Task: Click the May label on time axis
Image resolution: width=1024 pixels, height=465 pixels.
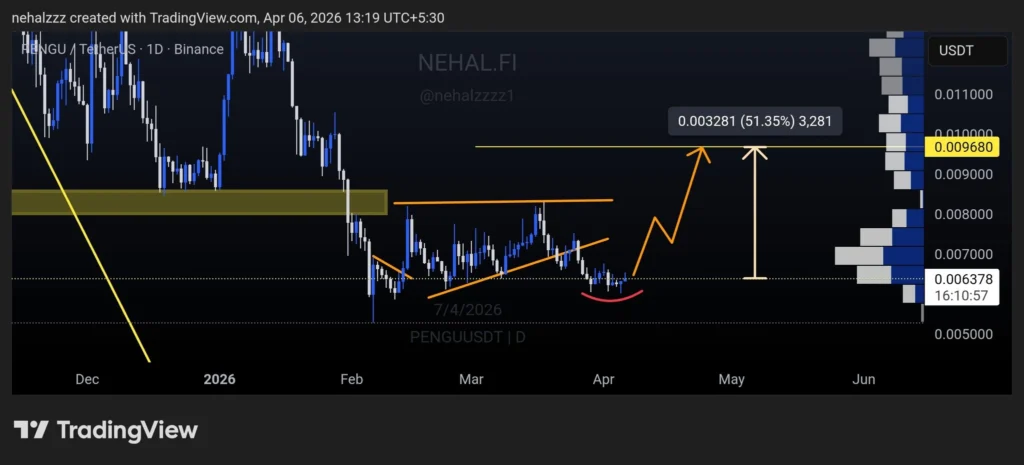Action: coord(731,379)
